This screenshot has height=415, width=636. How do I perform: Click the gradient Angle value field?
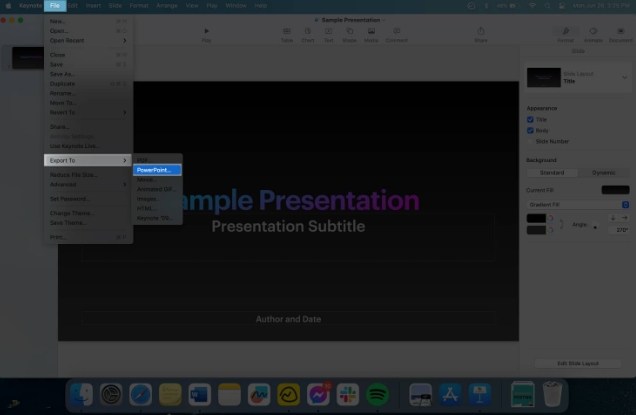pos(619,230)
